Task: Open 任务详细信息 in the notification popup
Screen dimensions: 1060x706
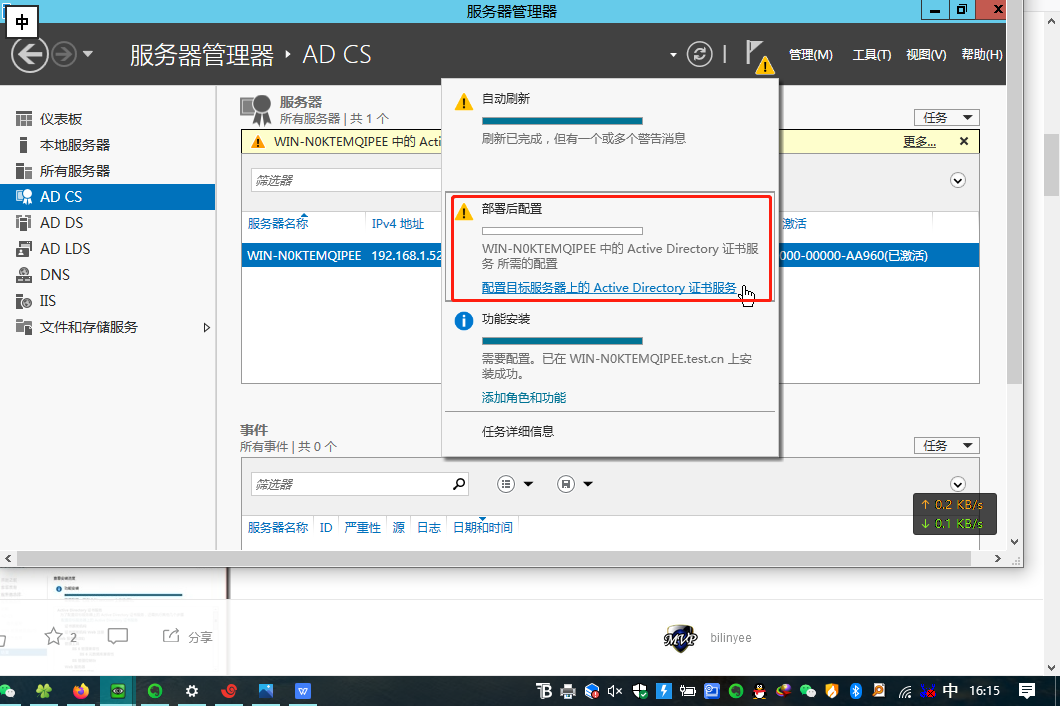Action: pyautogui.click(x=518, y=431)
